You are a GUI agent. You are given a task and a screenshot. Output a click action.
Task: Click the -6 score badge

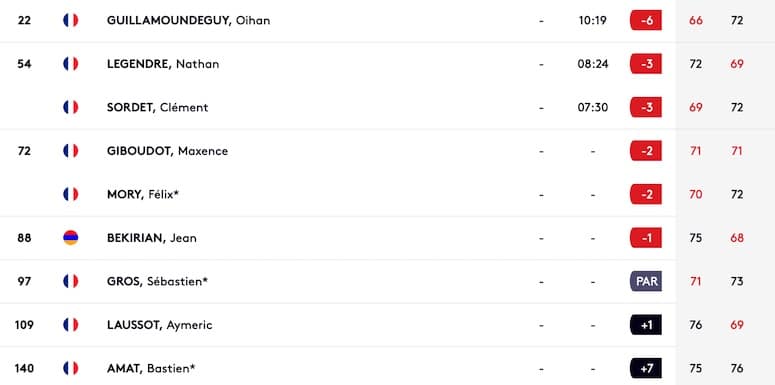(x=646, y=20)
